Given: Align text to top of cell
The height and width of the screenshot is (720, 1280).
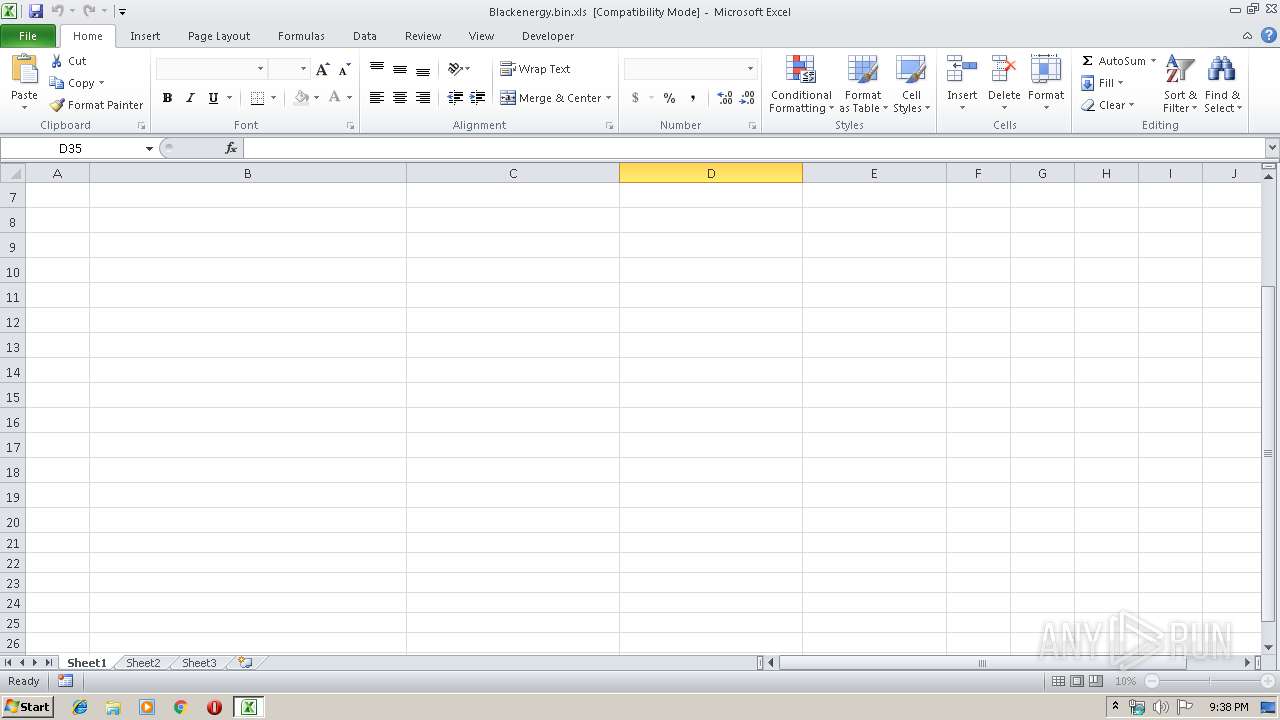Looking at the screenshot, I should (377, 69).
